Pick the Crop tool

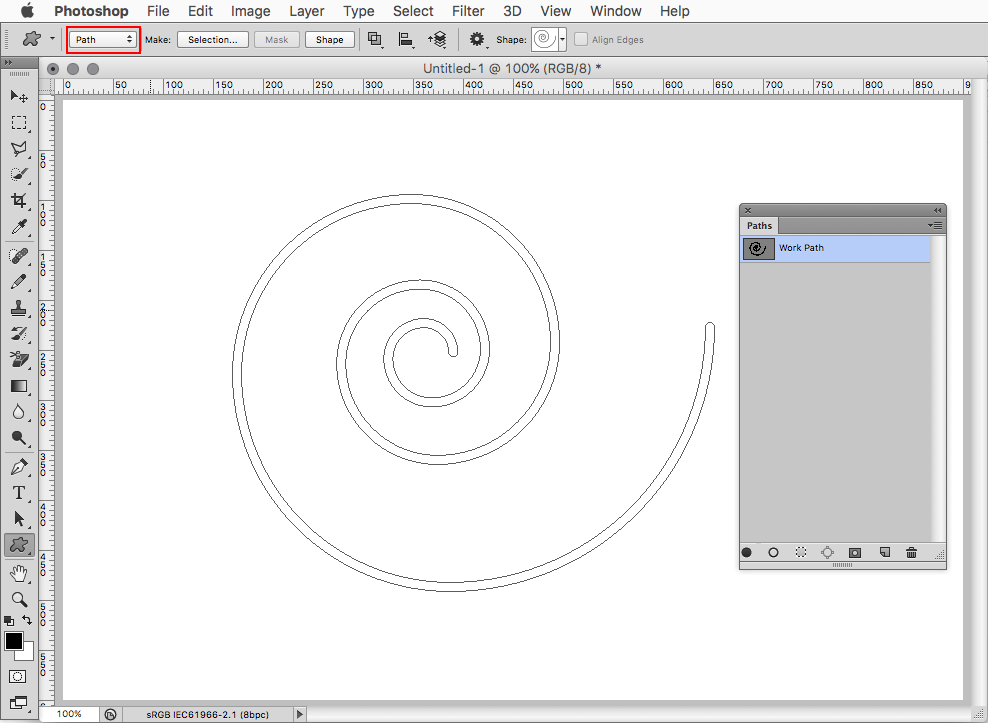coord(19,201)
